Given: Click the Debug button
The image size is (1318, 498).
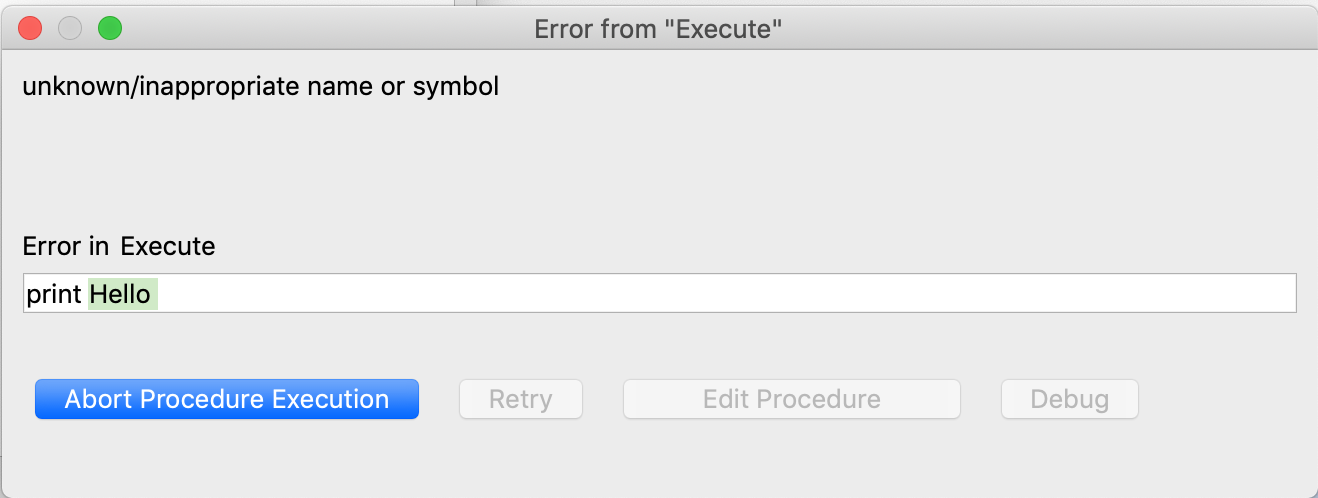Looking at the screenshot, I should click(x=1070, y=399).
